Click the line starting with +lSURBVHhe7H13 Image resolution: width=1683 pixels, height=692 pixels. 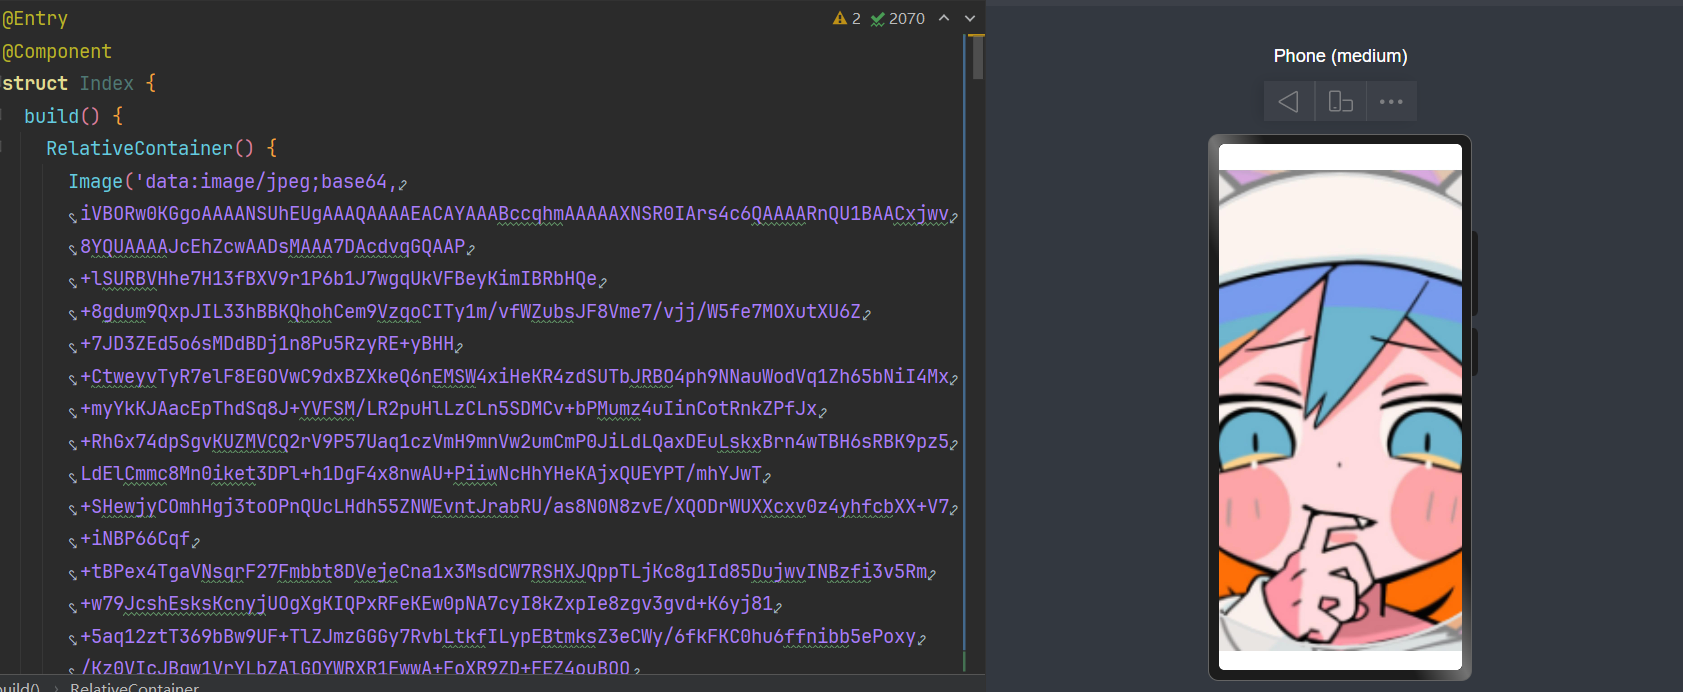tap(339, 278)
